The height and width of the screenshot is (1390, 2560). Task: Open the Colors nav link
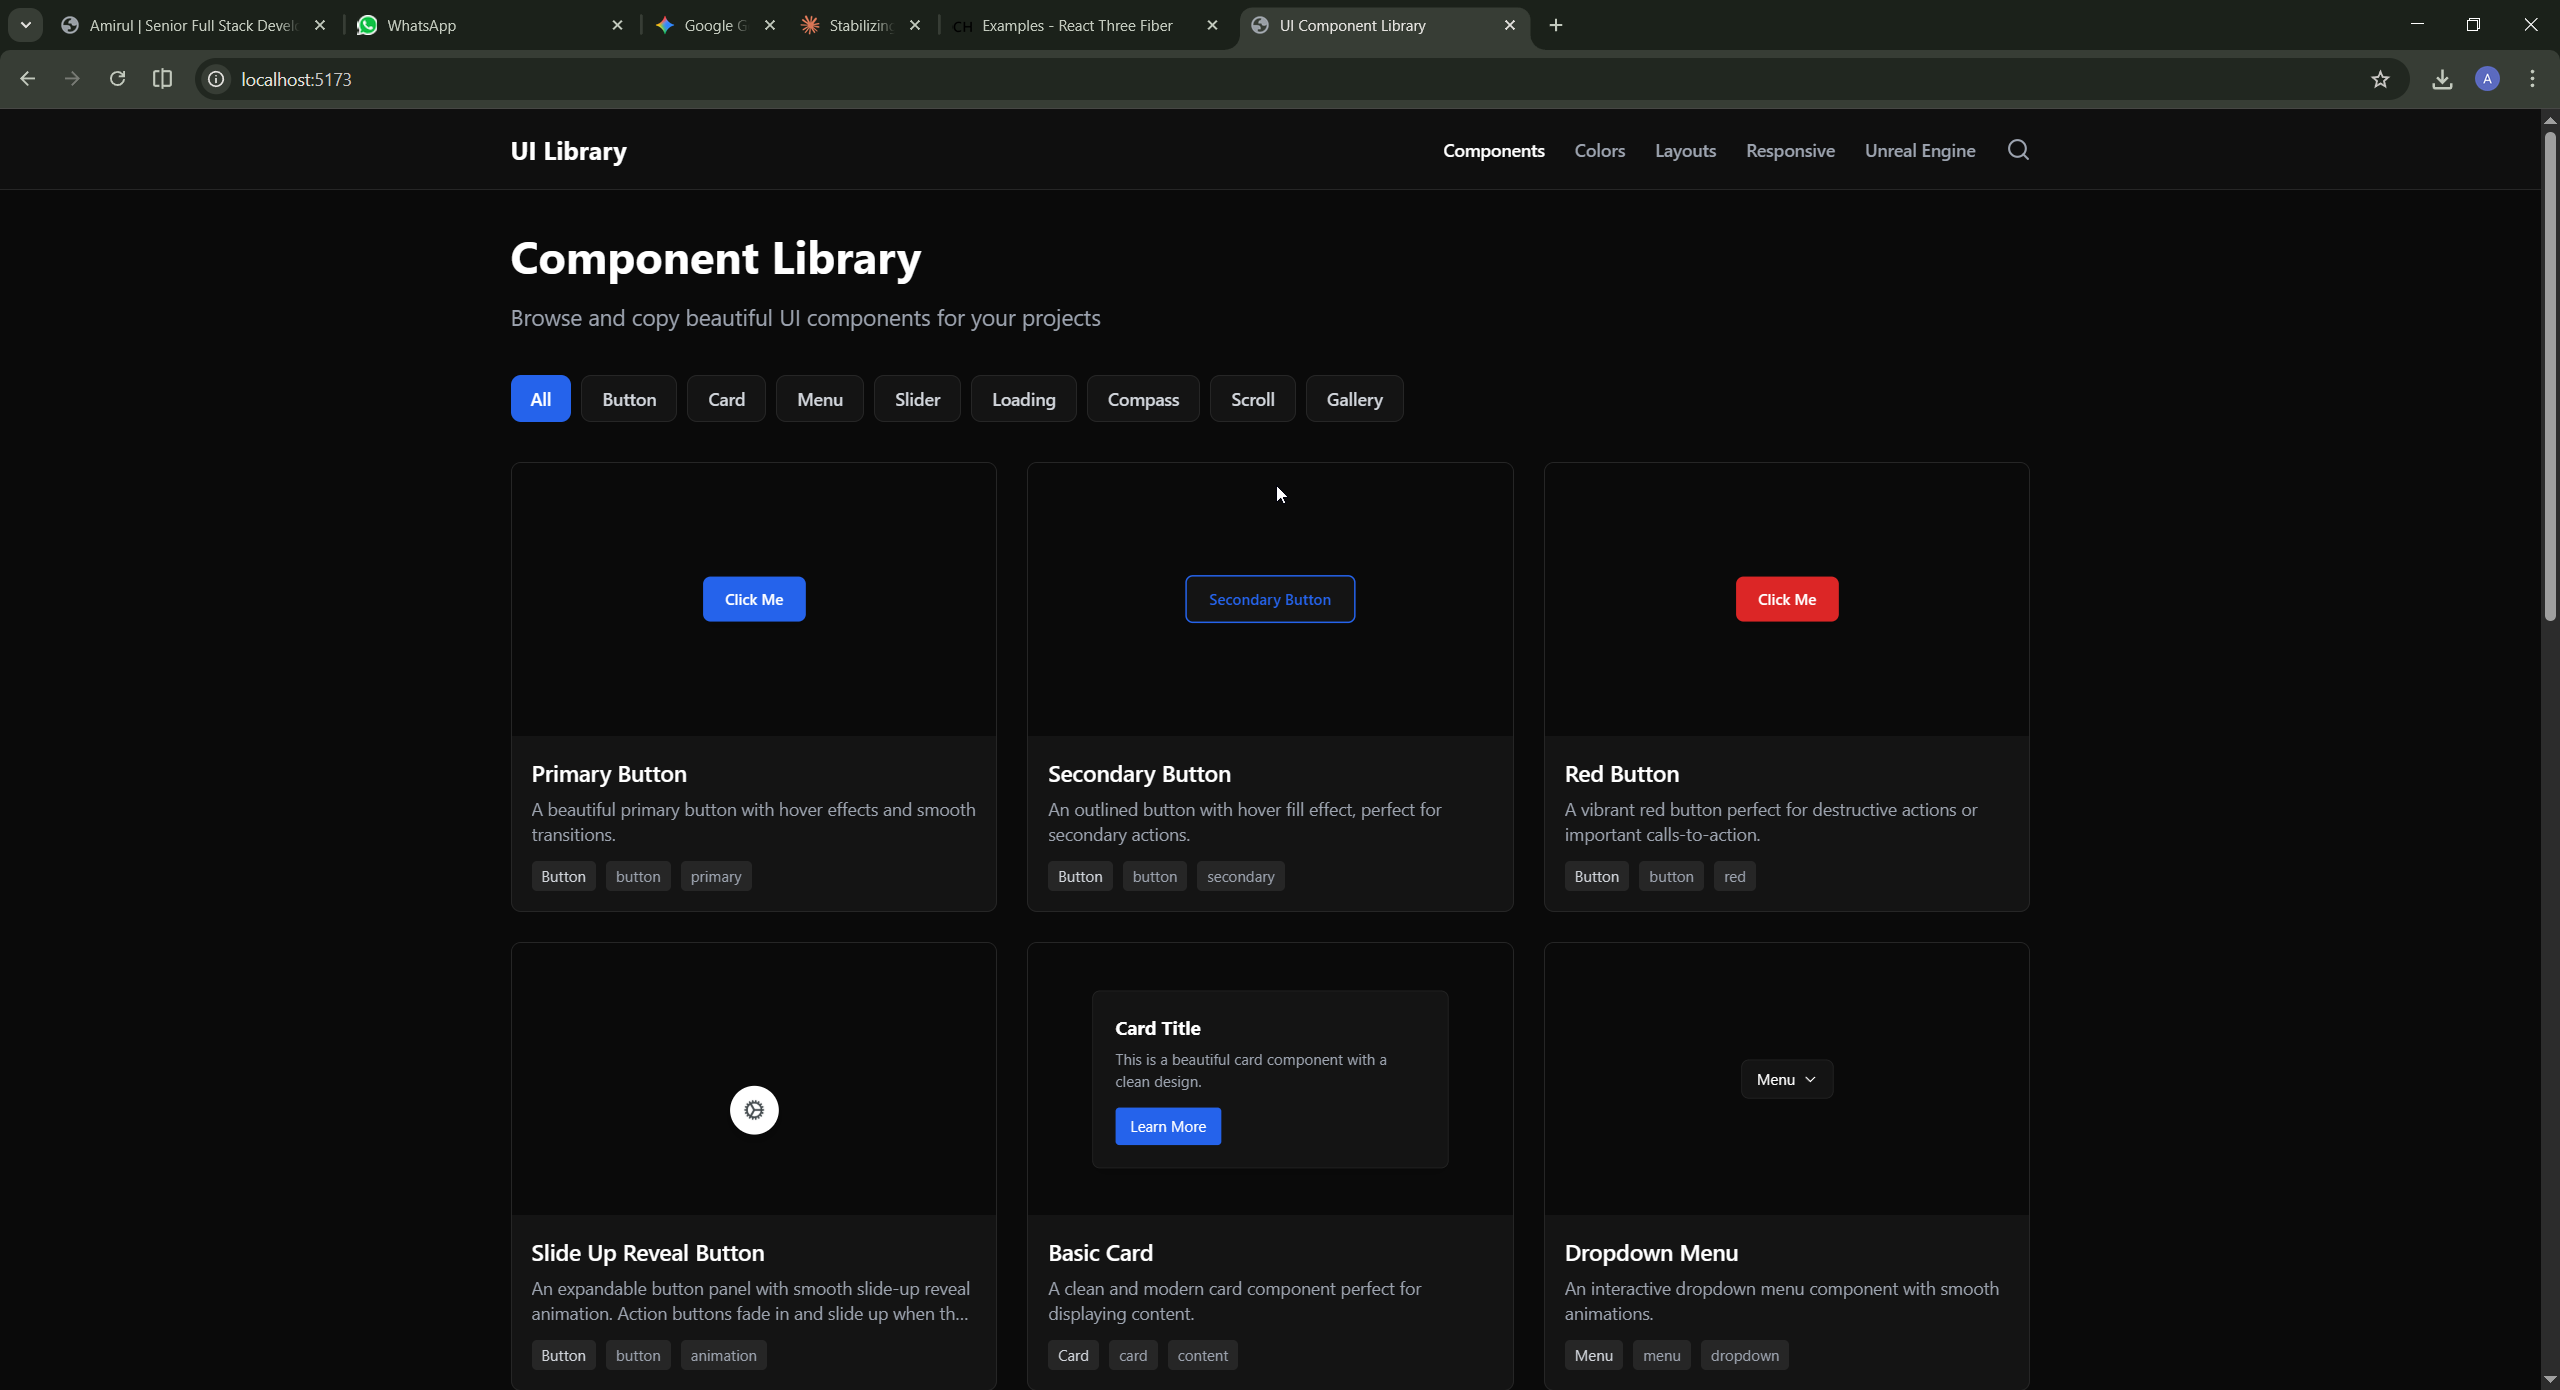click(x=1599, y=151)
